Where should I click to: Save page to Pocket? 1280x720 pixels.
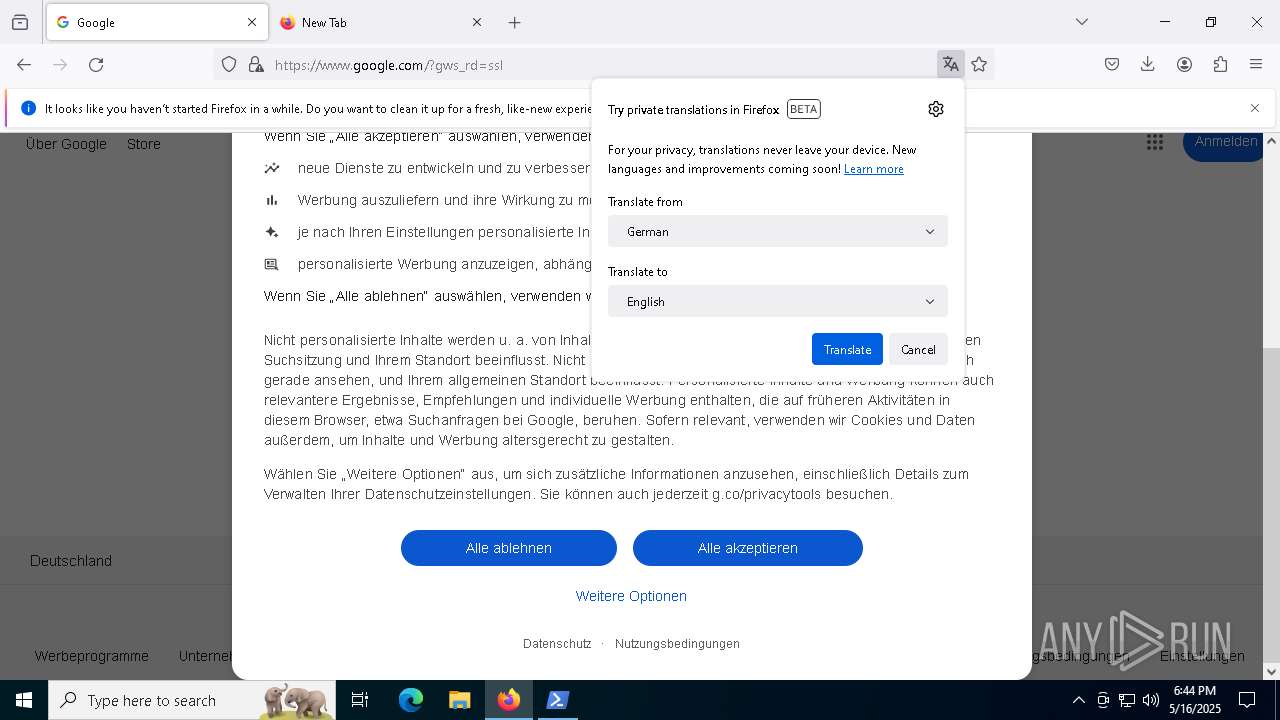pos(1112,65)
